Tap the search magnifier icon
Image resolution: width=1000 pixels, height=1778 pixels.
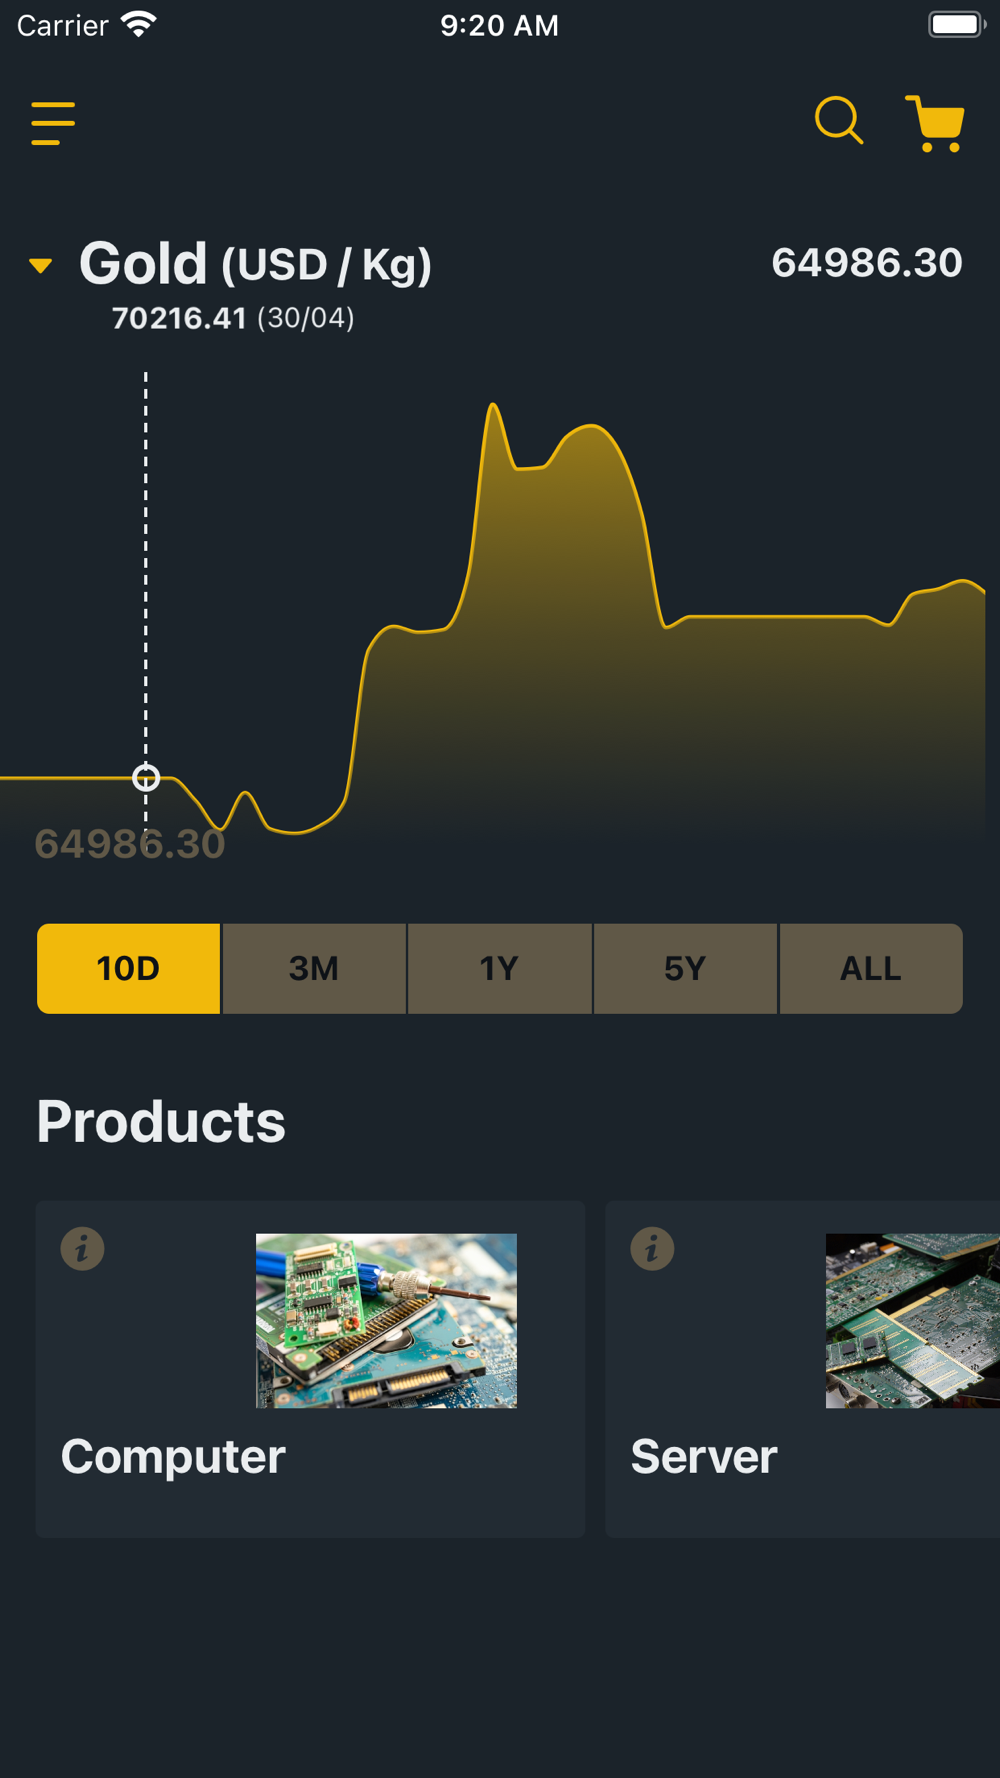(x=838, y=121)
